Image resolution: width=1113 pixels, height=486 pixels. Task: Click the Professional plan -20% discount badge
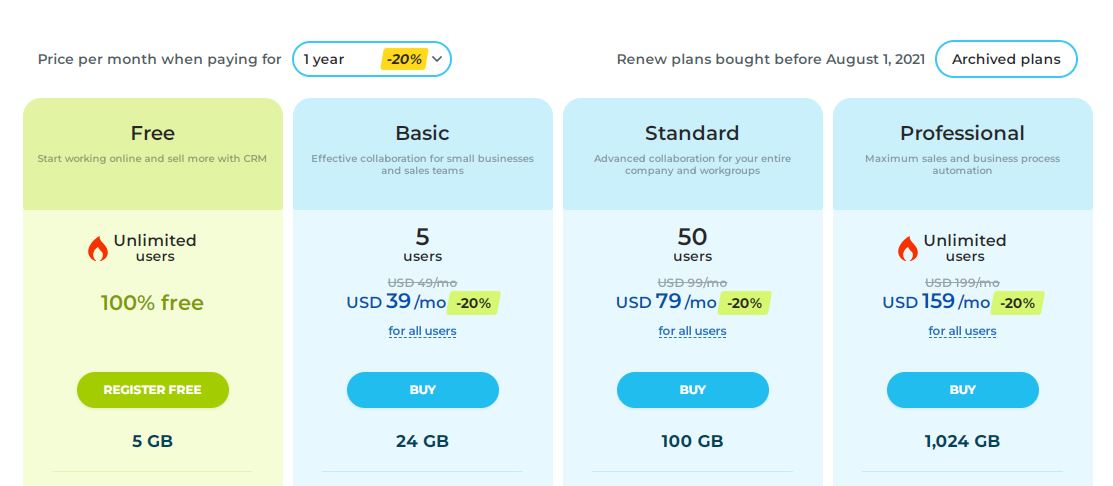(1017, 303)
